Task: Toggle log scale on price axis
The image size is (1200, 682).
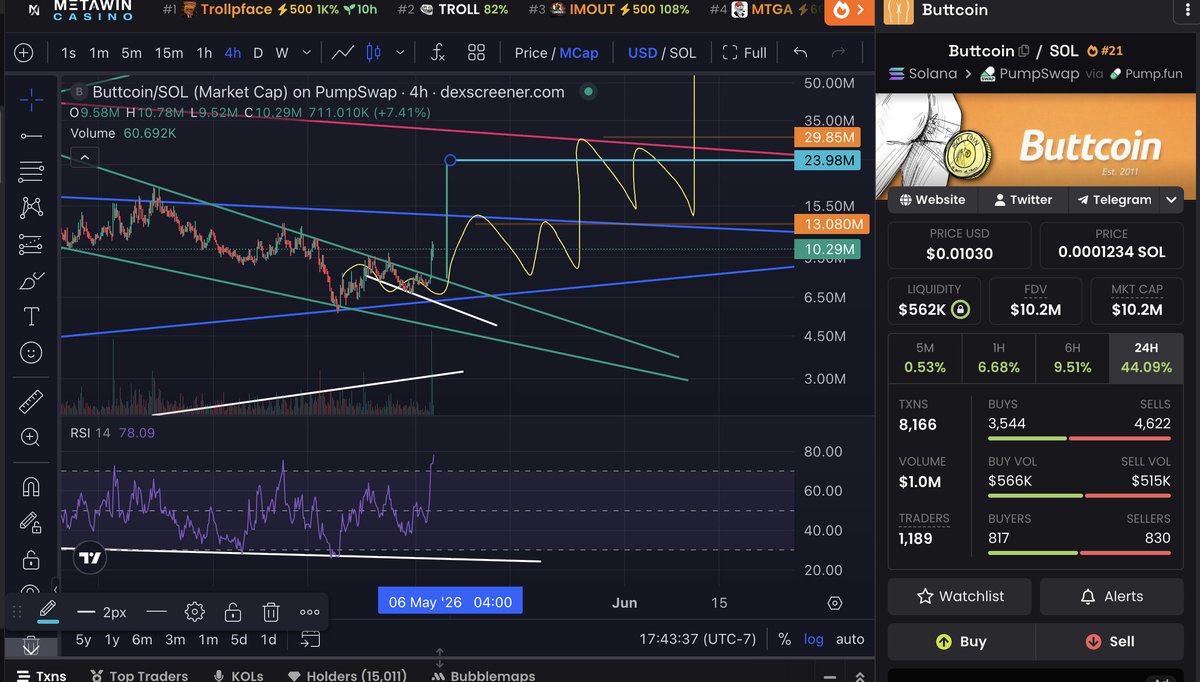Action: tap(813, 639)
